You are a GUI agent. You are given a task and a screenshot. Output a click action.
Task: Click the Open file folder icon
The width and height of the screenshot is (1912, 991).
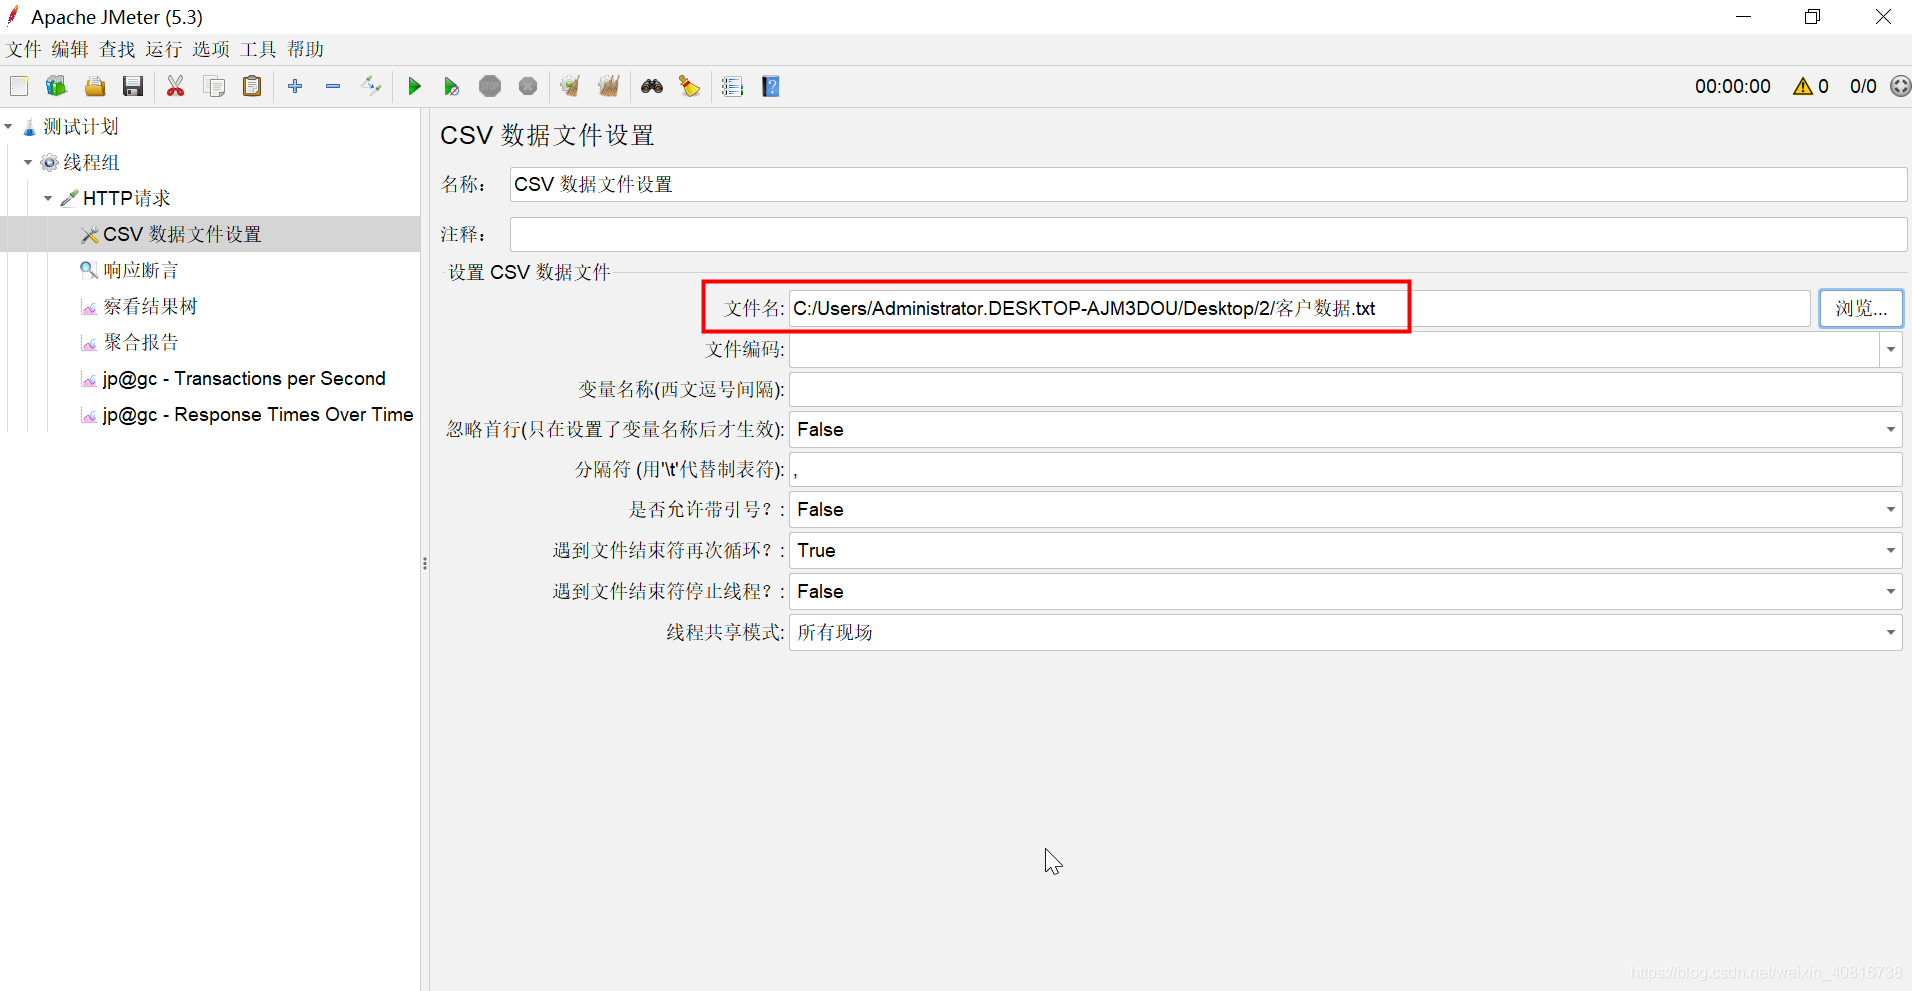pyautogui.click(x=95, y=87)
